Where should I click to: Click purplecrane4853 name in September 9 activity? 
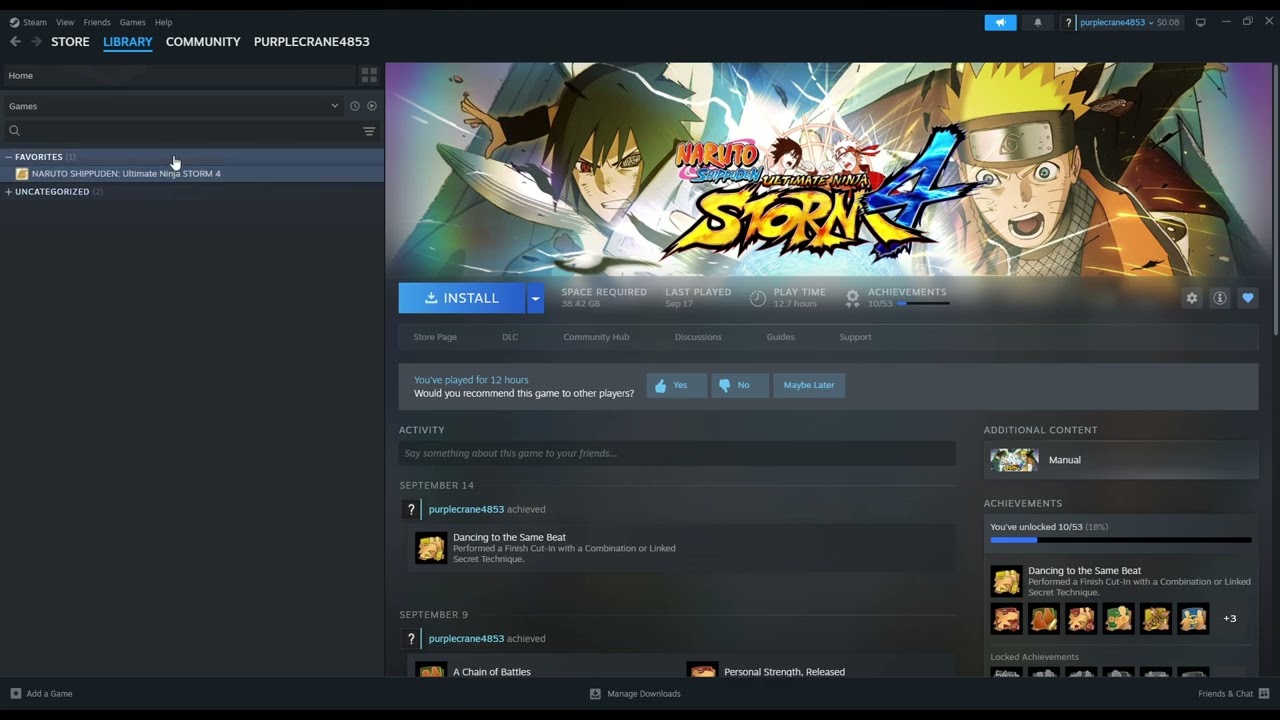coord(466,639)
